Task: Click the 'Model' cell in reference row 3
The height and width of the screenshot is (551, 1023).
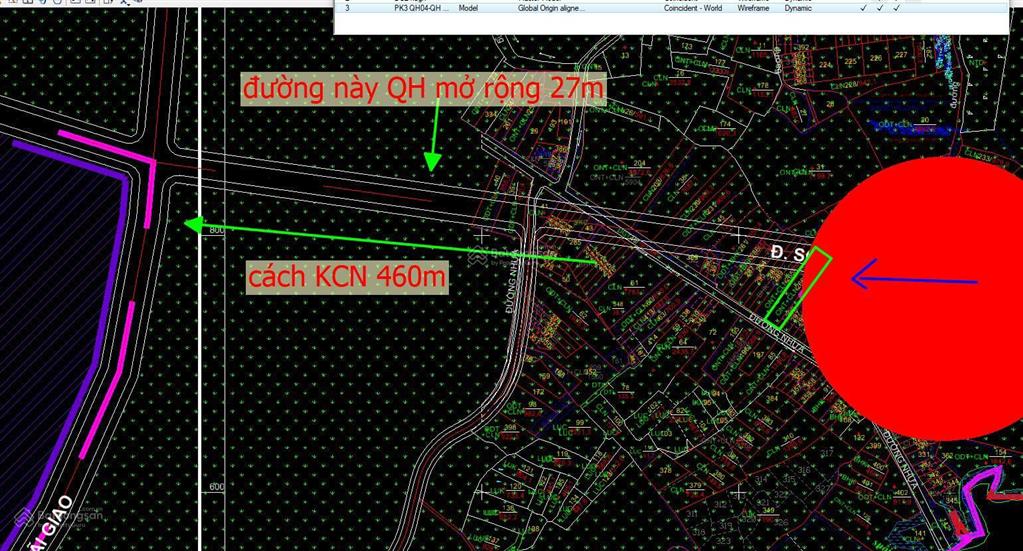Action: coord(468,8)
